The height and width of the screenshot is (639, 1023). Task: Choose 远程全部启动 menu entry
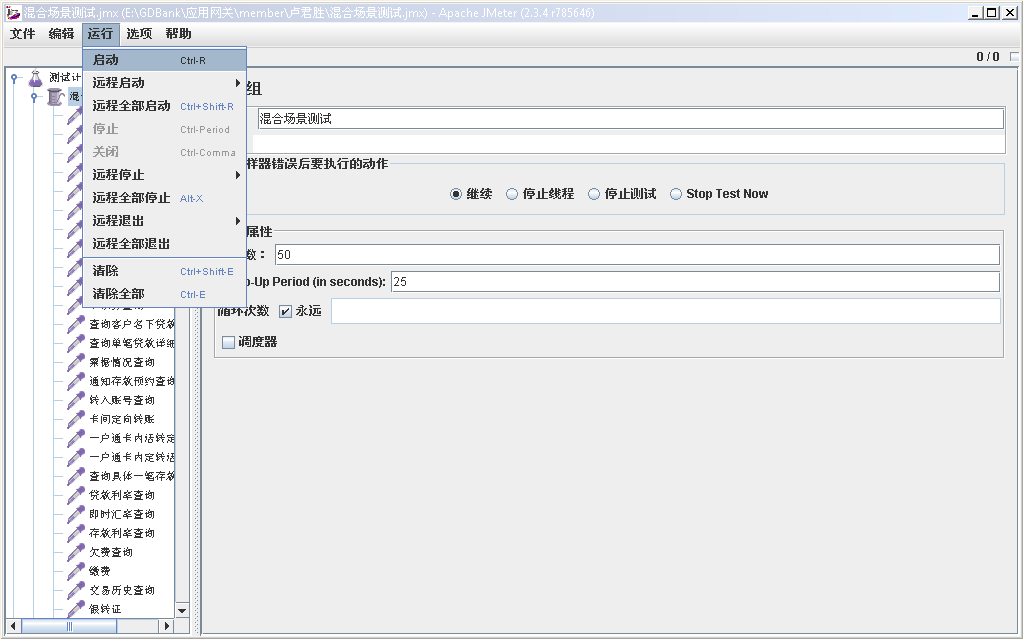click(x=164, y=106)
